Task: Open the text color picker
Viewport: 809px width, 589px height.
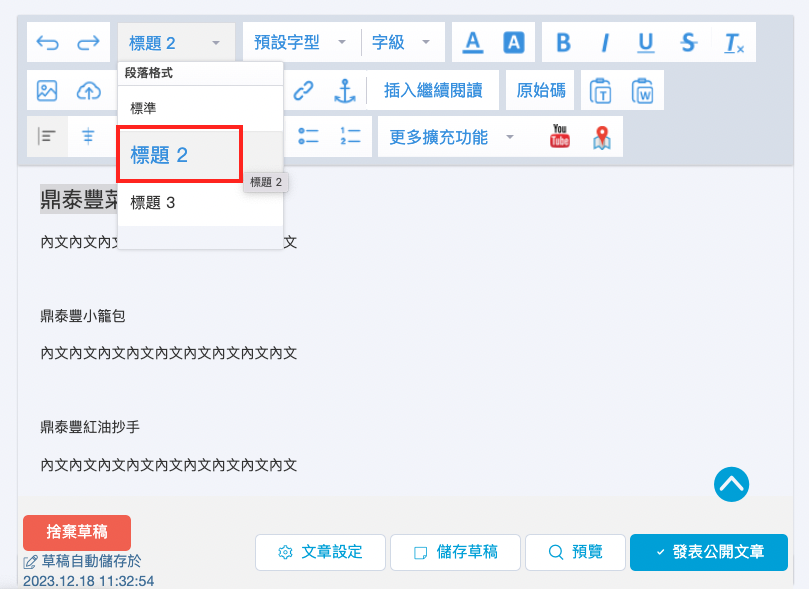Action: point(471,42)
